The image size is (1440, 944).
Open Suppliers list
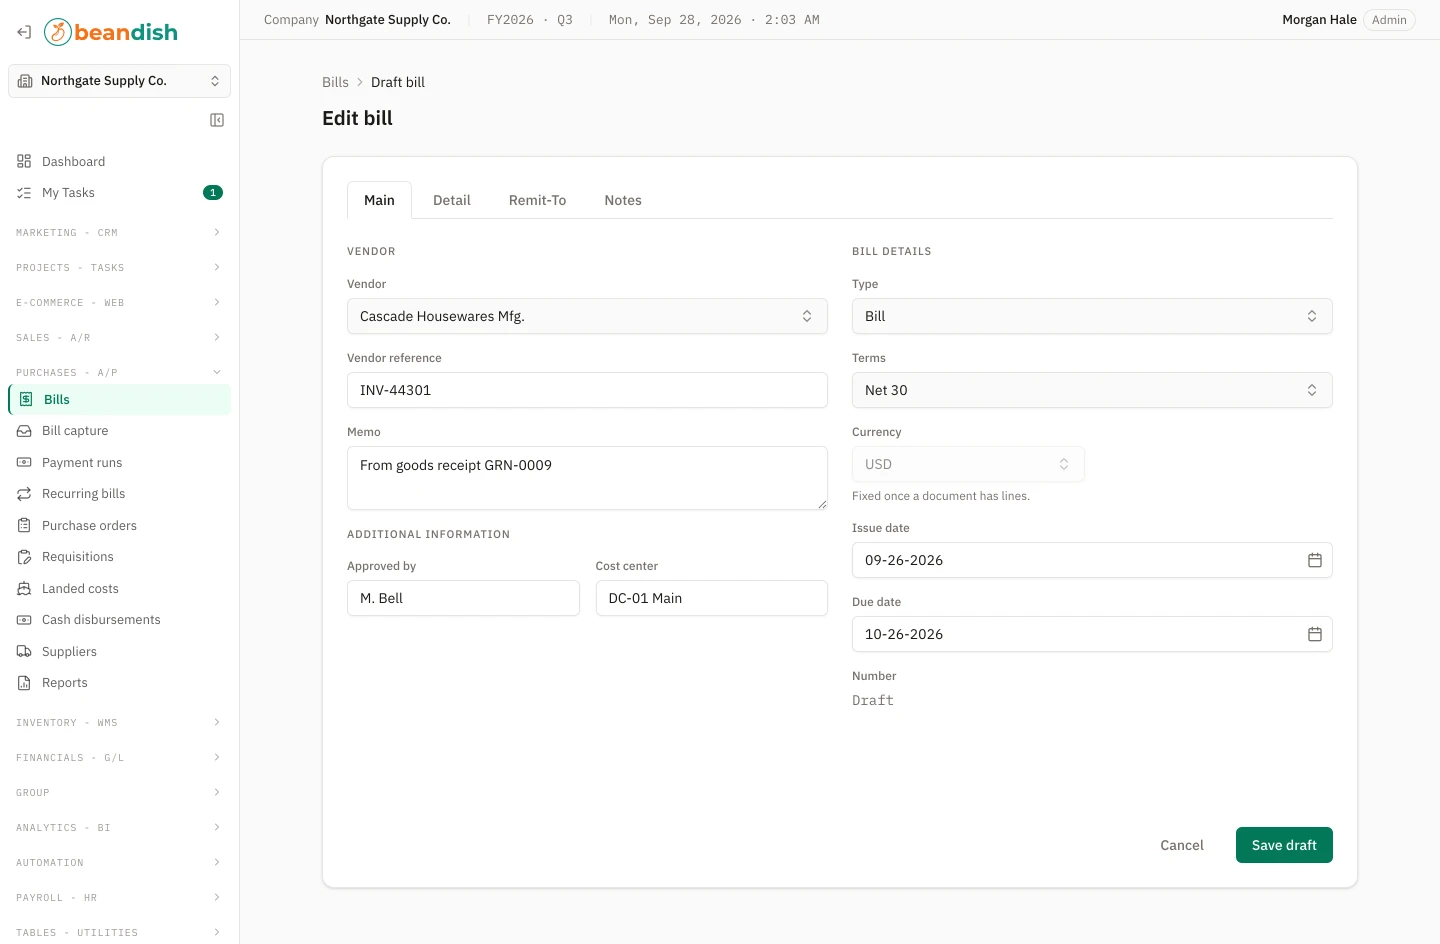[119, 652]
